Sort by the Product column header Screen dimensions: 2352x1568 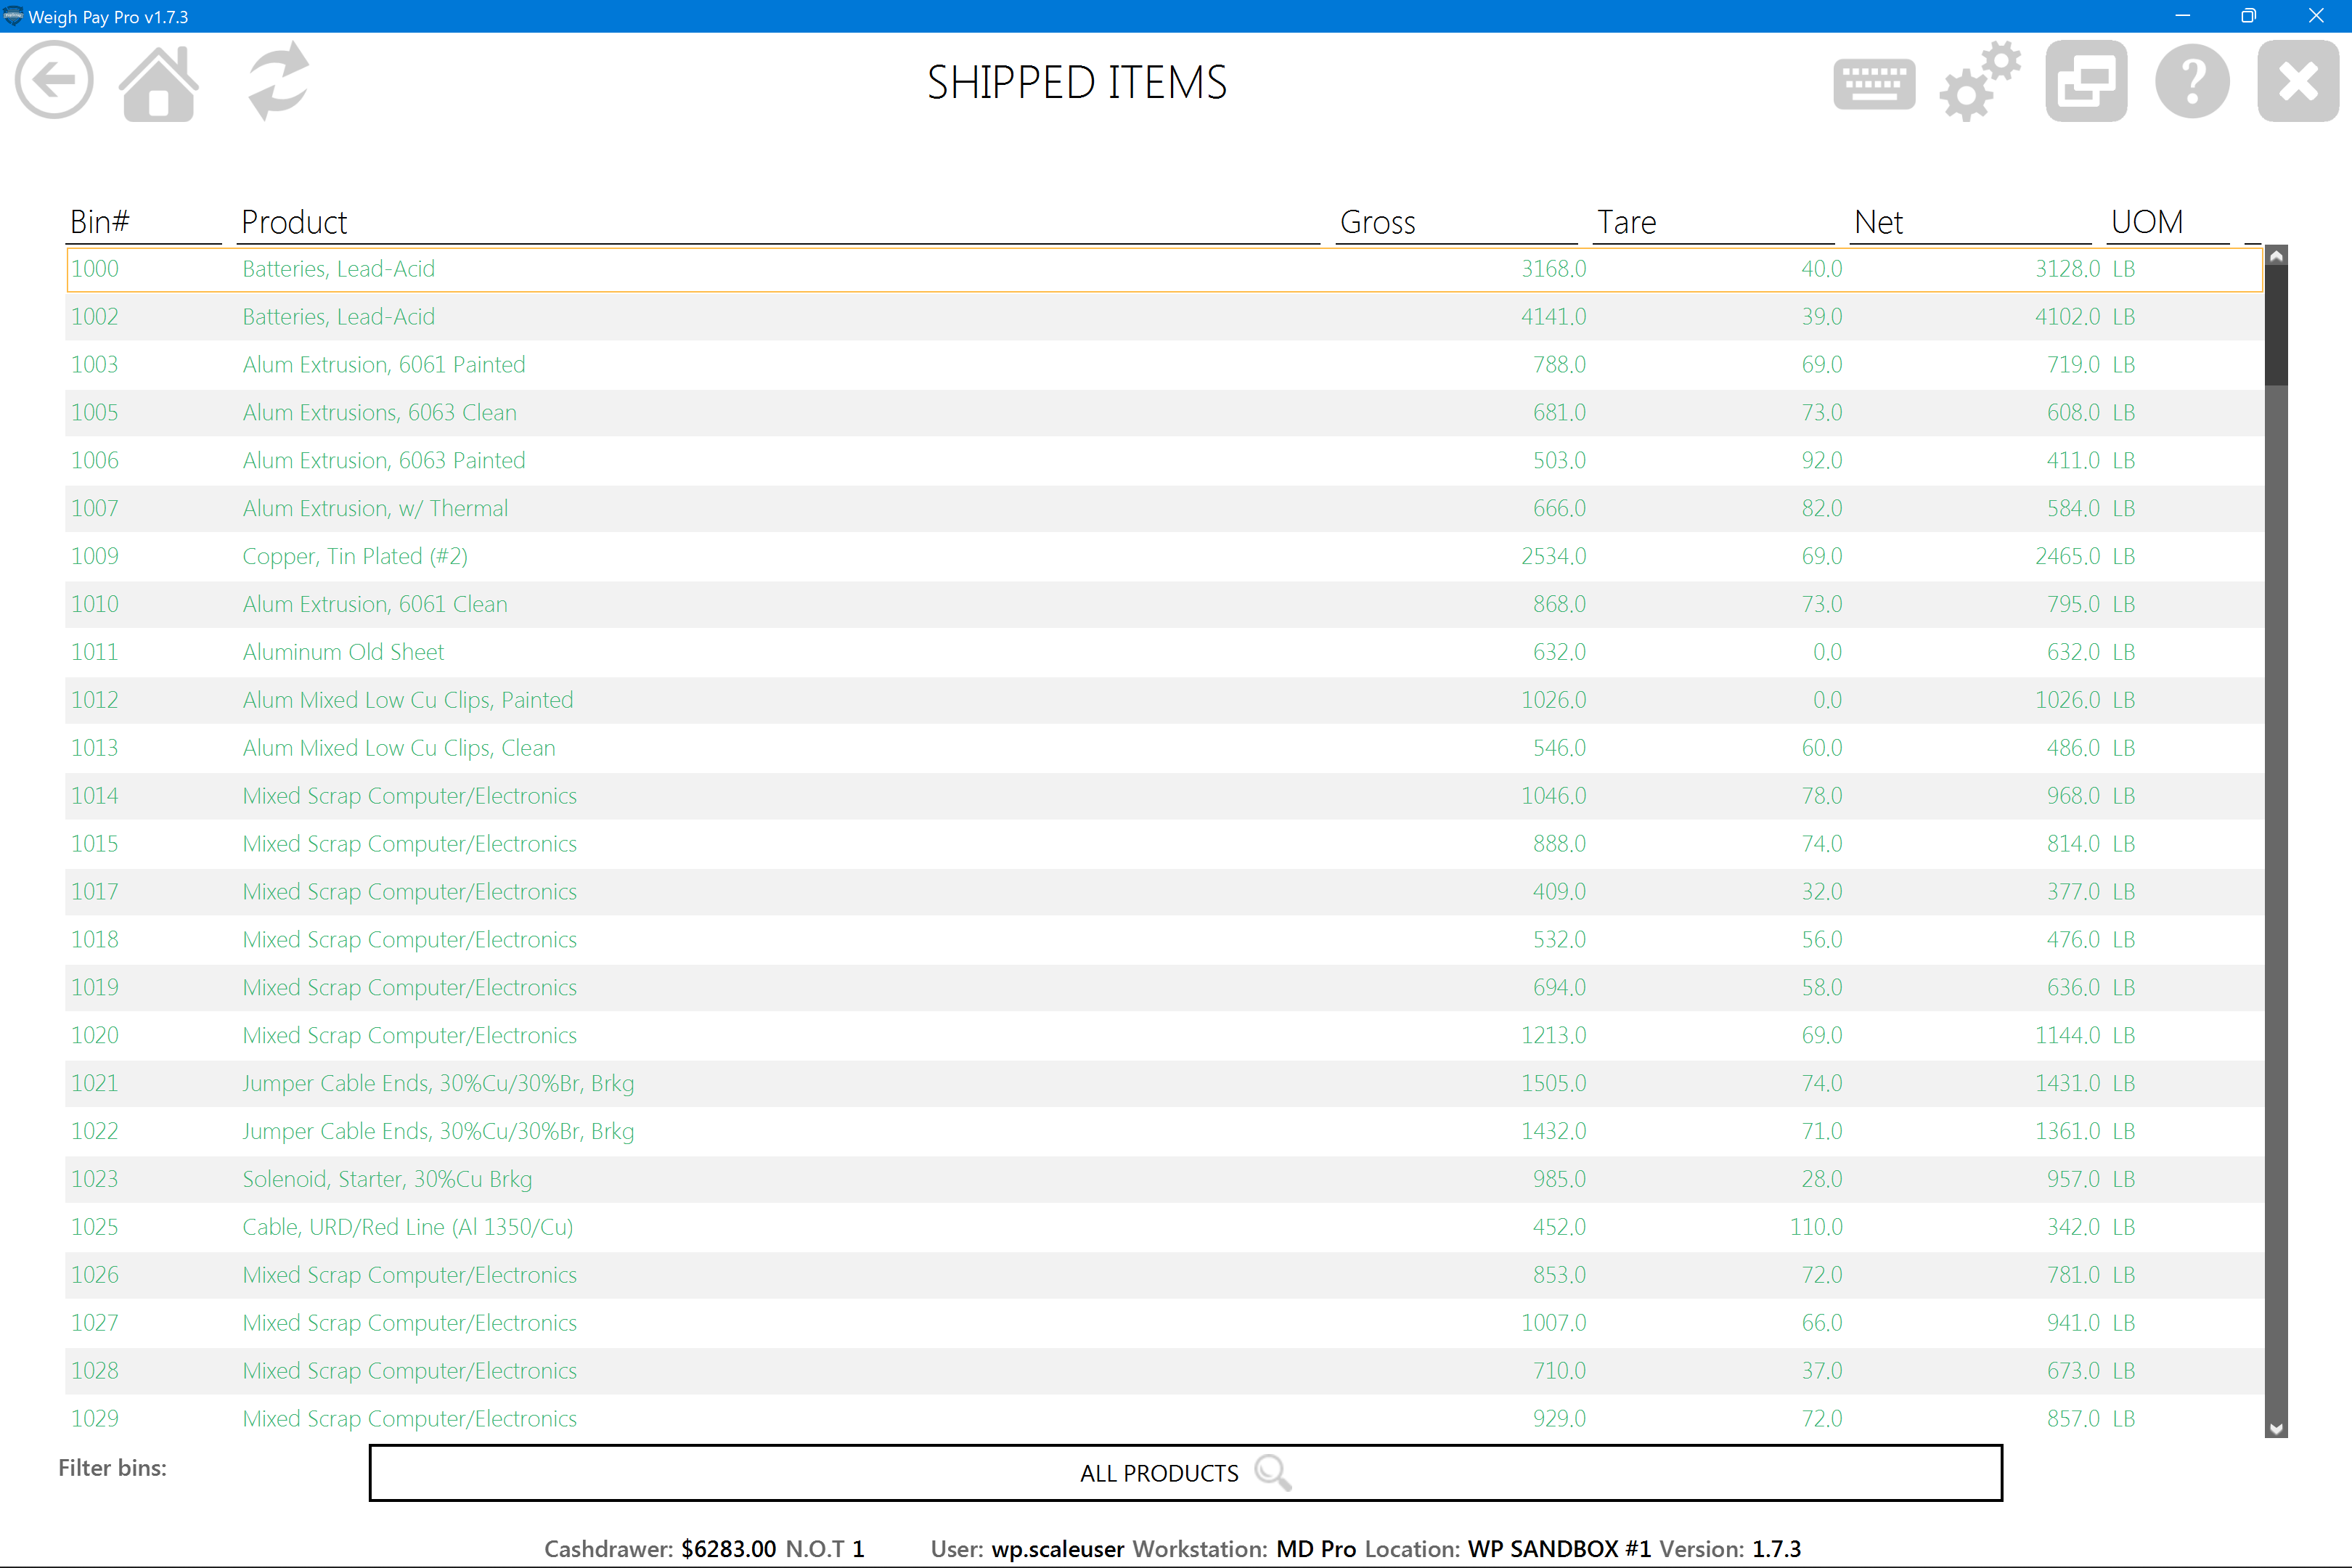click(294, 222)
